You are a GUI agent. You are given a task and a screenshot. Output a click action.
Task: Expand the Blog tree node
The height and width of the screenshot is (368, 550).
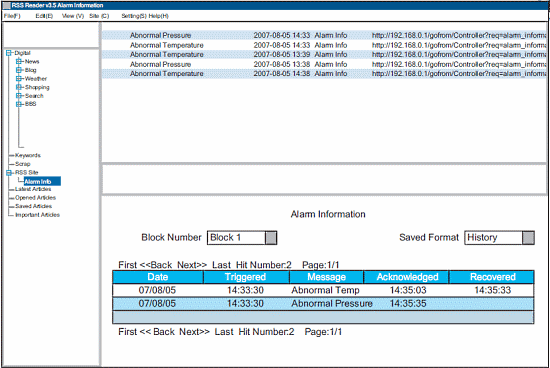pyautogui.click(x=19, y=70)
